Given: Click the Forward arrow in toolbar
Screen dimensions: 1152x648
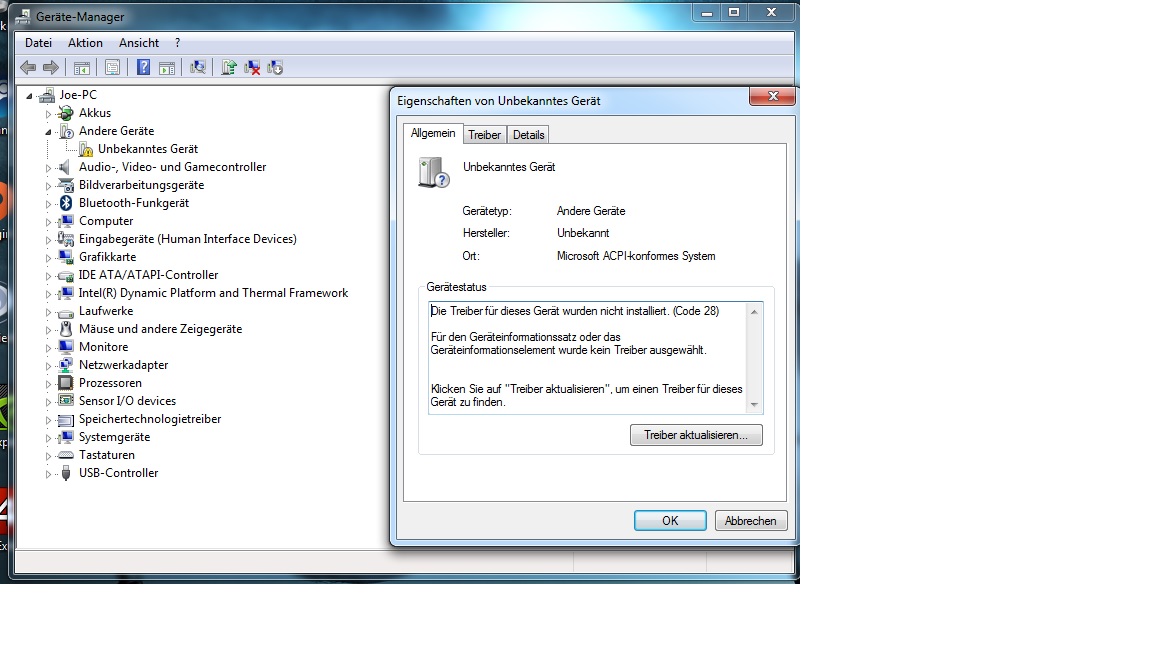Looking at the screenshot, I should click(51, 68).
